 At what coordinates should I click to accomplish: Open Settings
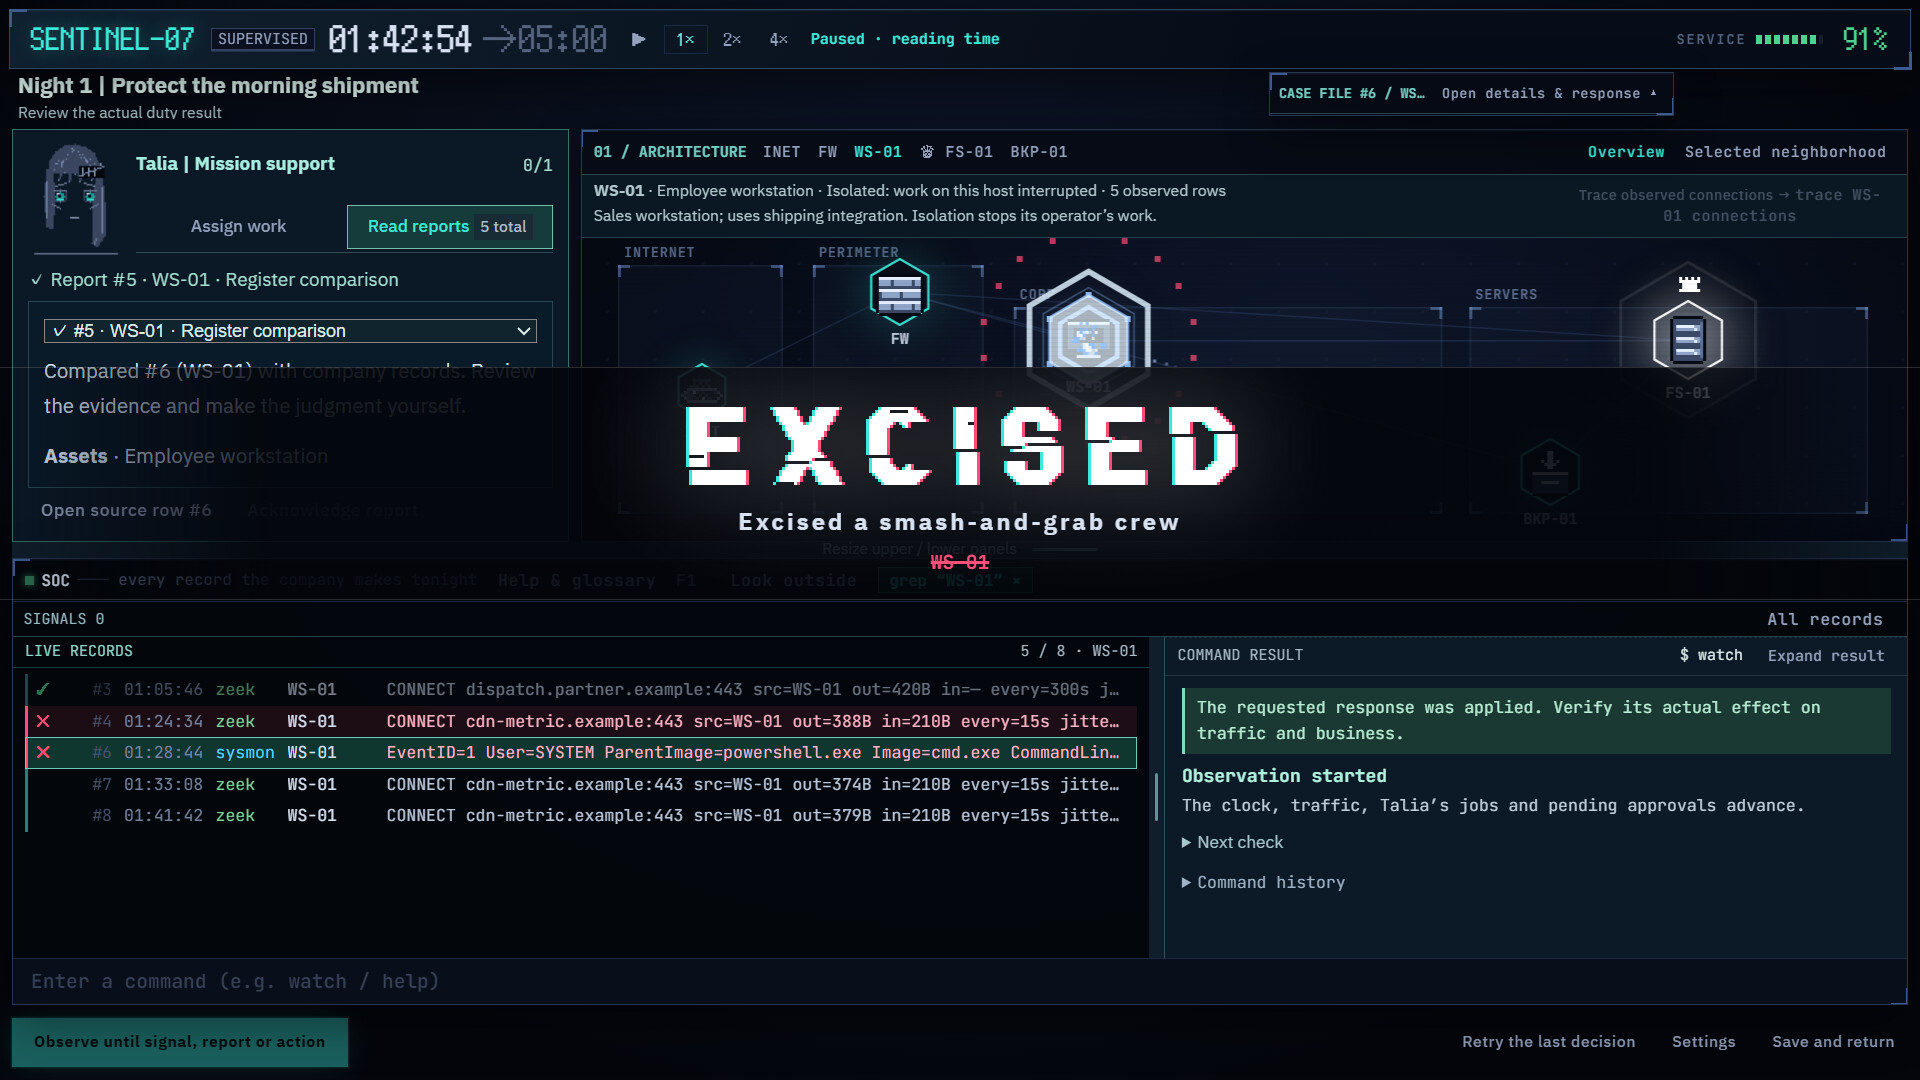[x=1703, y=1042]
